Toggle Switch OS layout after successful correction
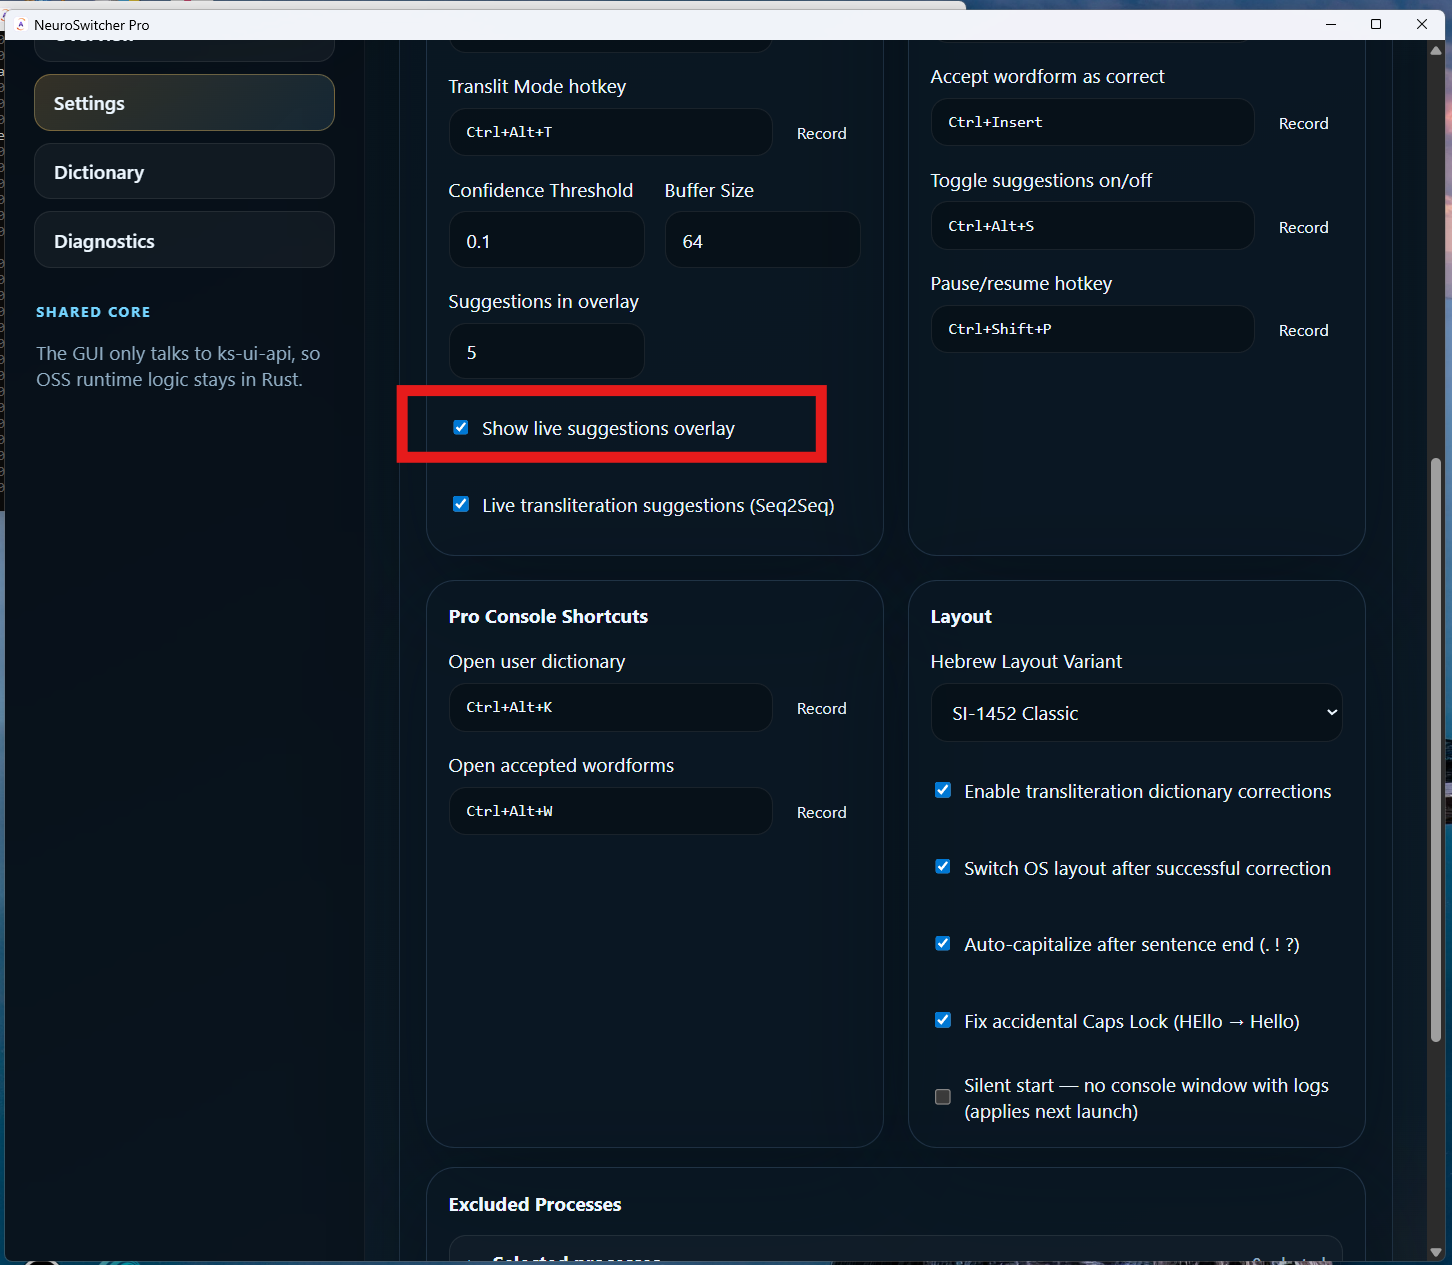 tap(943, 867)
